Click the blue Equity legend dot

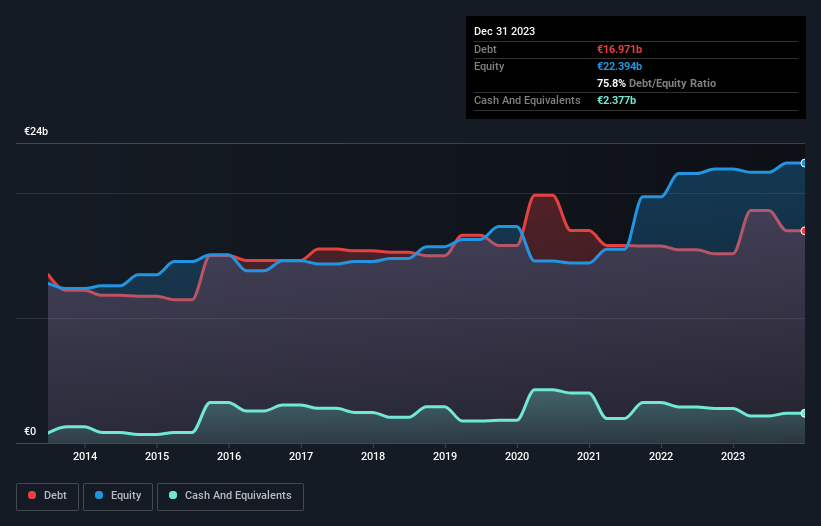click(99, 495)
